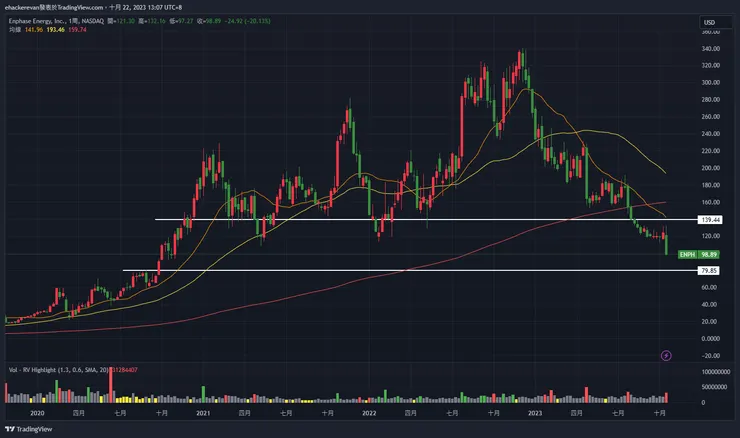Image resolution: width=740 pixels, height=438 pixels.
Task: Click the publish date 十月 22, 2023 13:07 UTC+8
Action: coord(146,7)
